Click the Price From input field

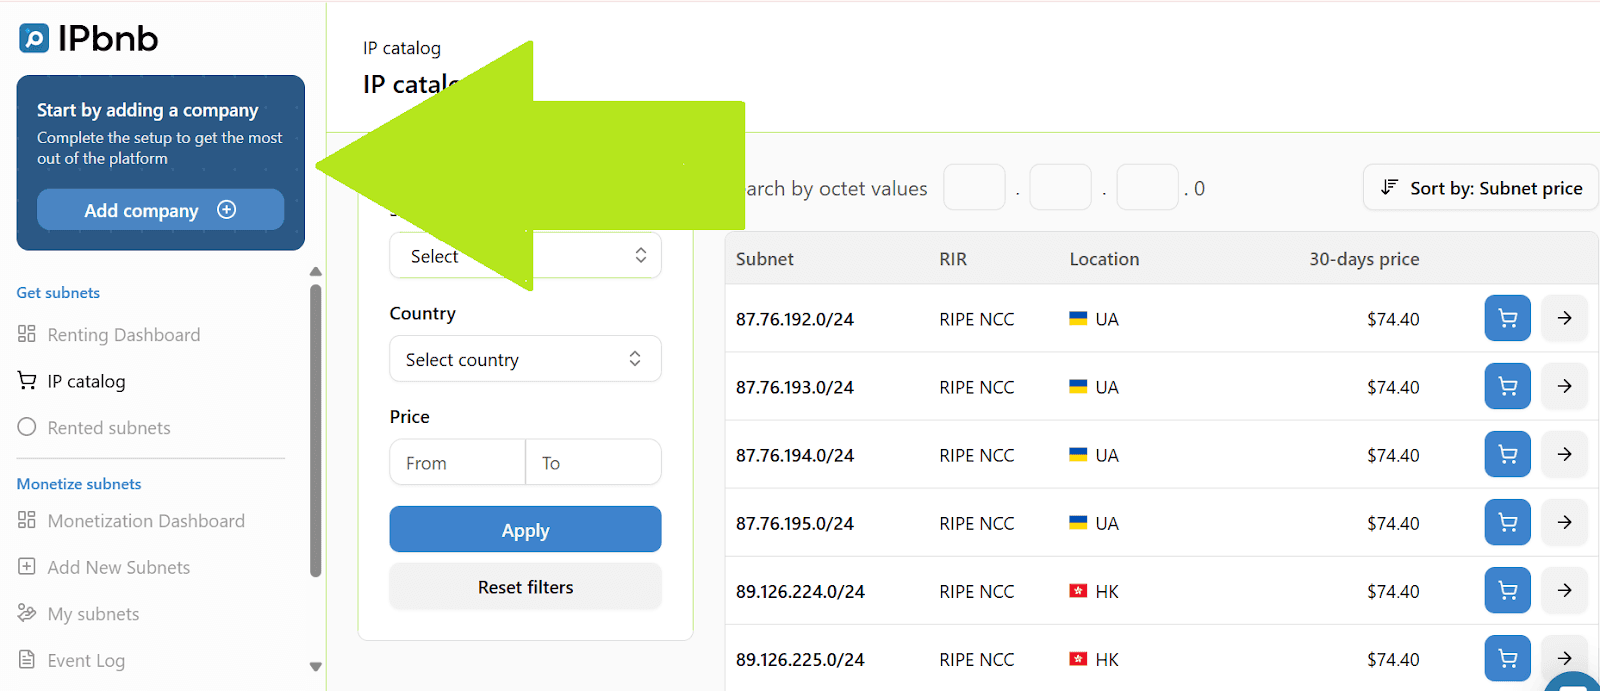pos(457,463)
